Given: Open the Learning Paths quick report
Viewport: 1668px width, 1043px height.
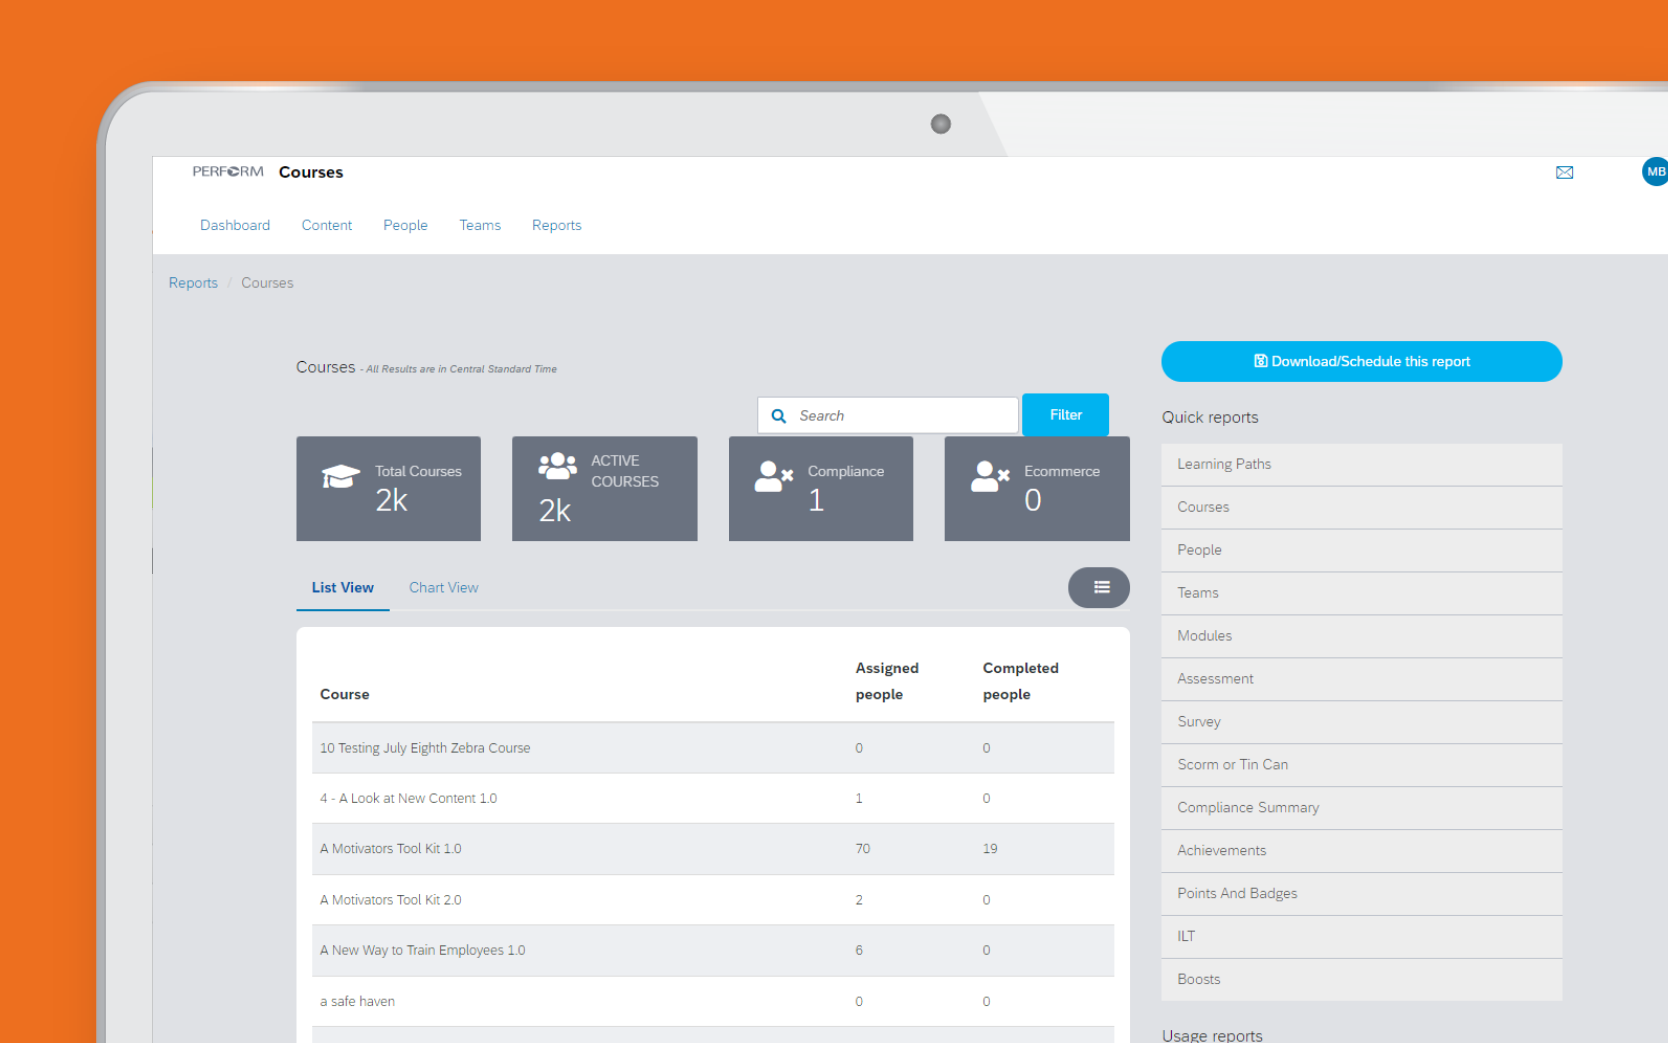Looking at the screenshot, I should pos(1362,464).
